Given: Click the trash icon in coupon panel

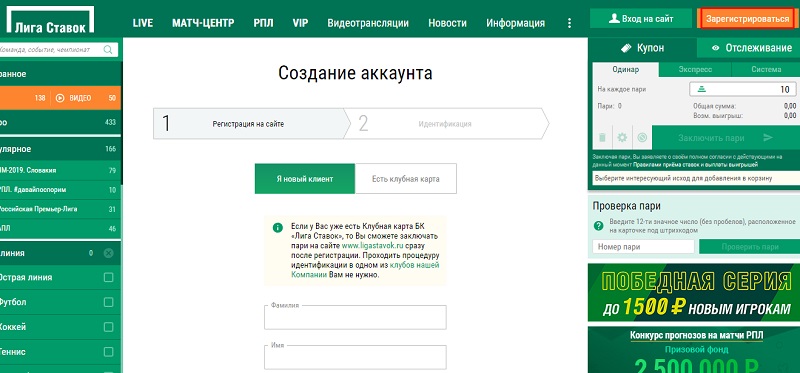Looking at the screenshot, I should (603, 137).
